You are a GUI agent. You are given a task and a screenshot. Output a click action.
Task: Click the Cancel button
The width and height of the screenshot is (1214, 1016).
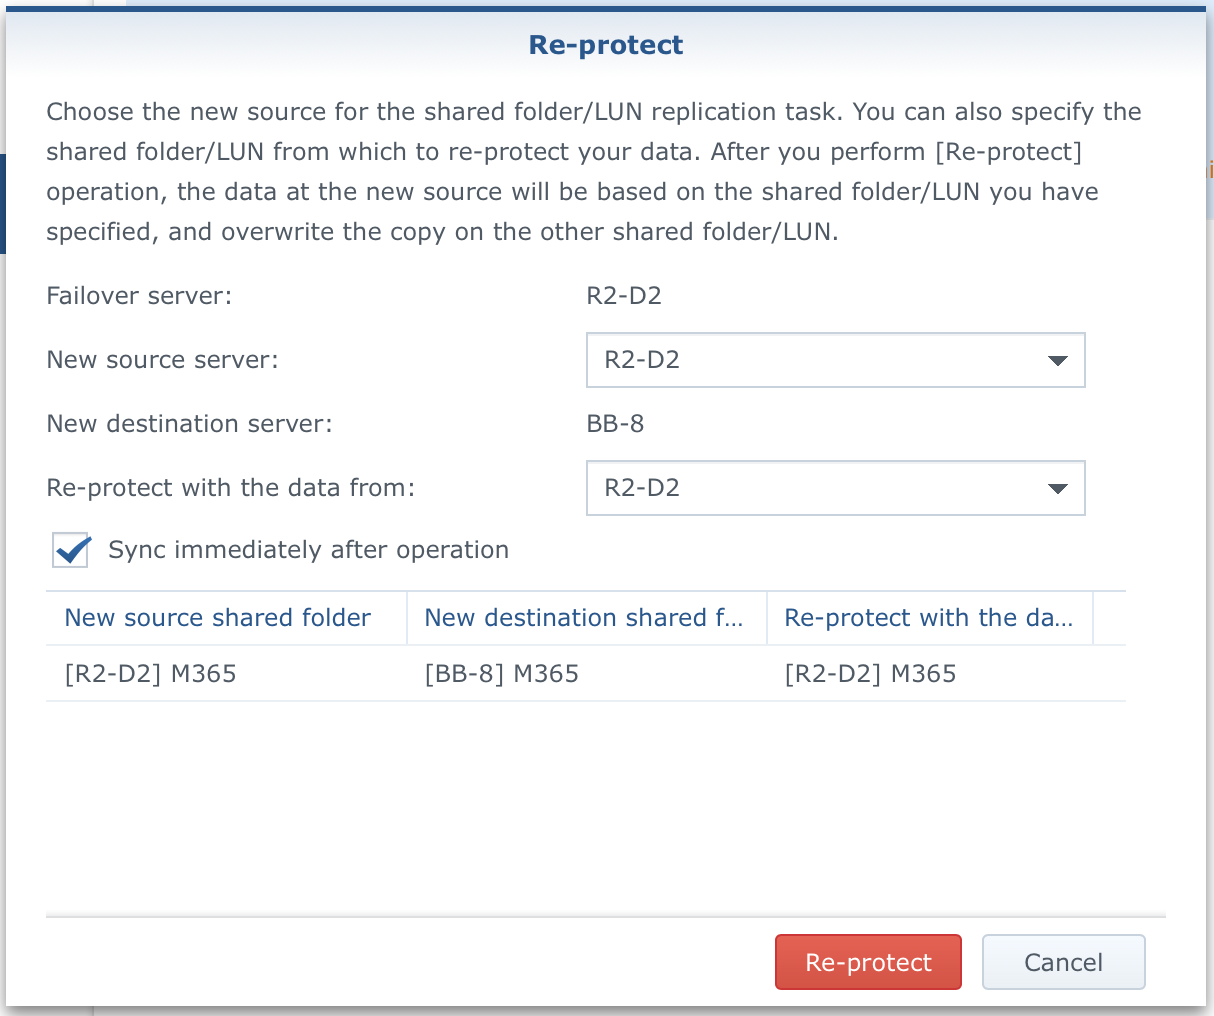pos(1063,962)
